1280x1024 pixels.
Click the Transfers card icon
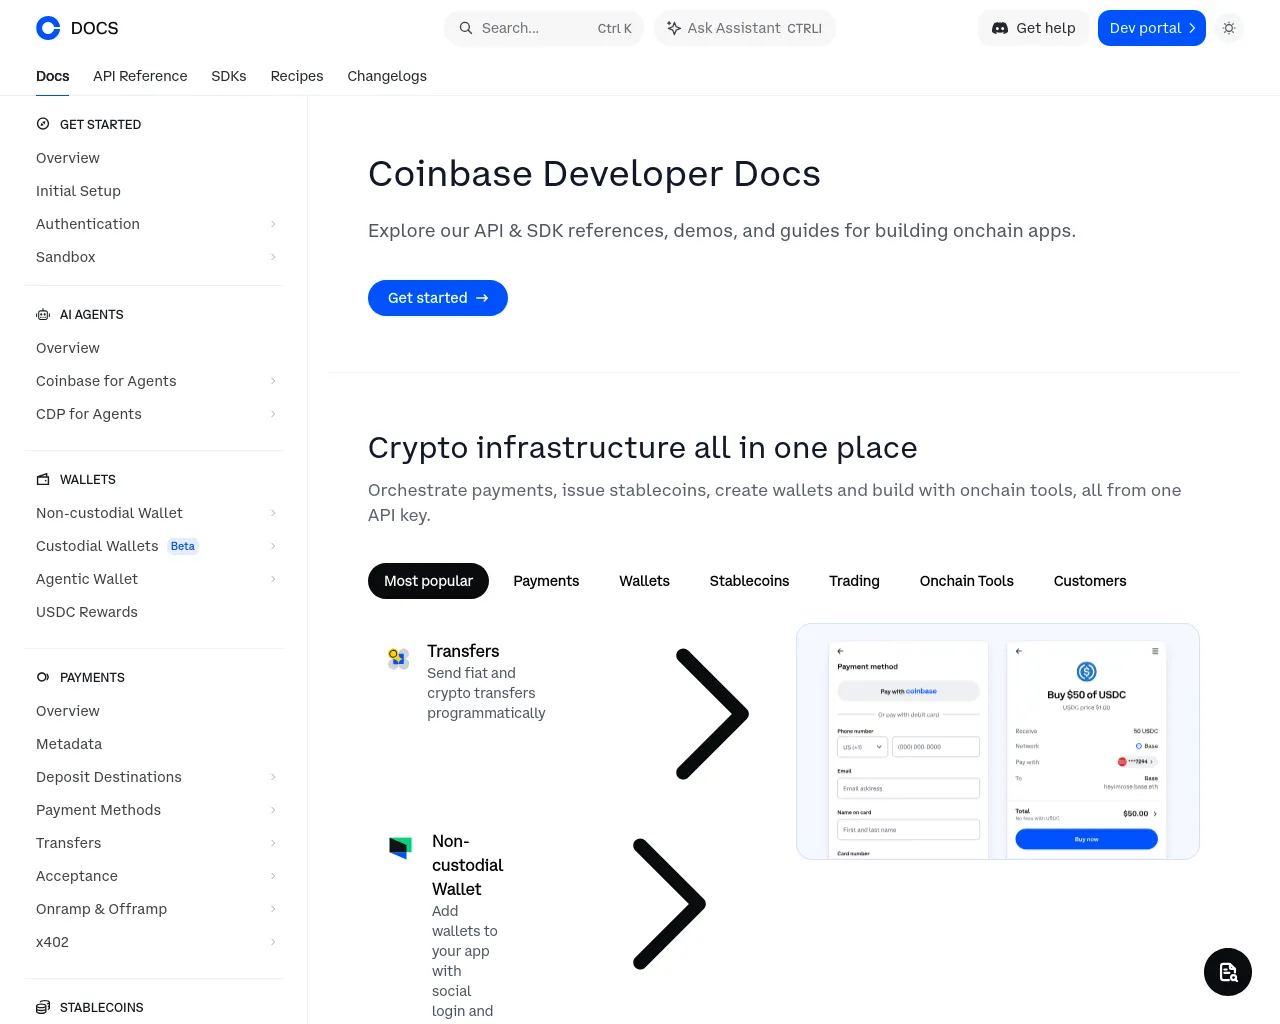pos(399,658)
